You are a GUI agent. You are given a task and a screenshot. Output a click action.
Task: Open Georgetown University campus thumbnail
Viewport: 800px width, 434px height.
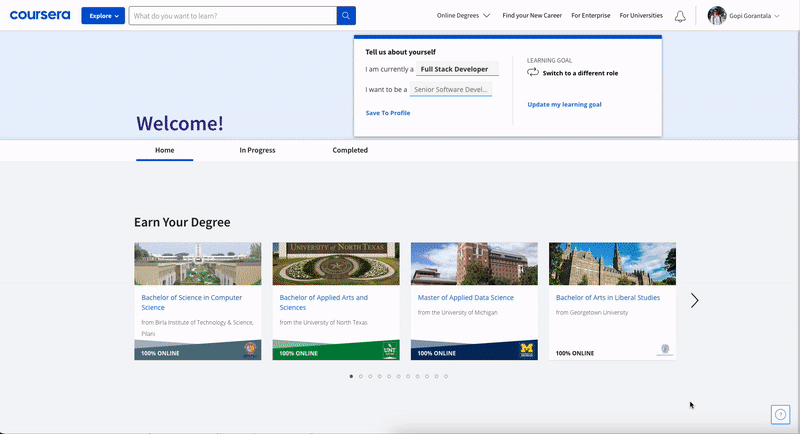[612, 264]
